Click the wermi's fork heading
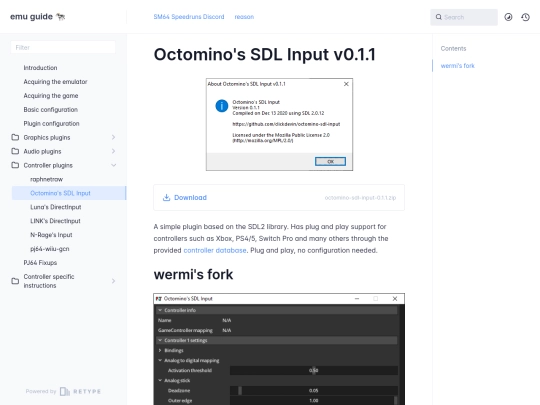Screen dimensions: 540x405 point(193,274)
